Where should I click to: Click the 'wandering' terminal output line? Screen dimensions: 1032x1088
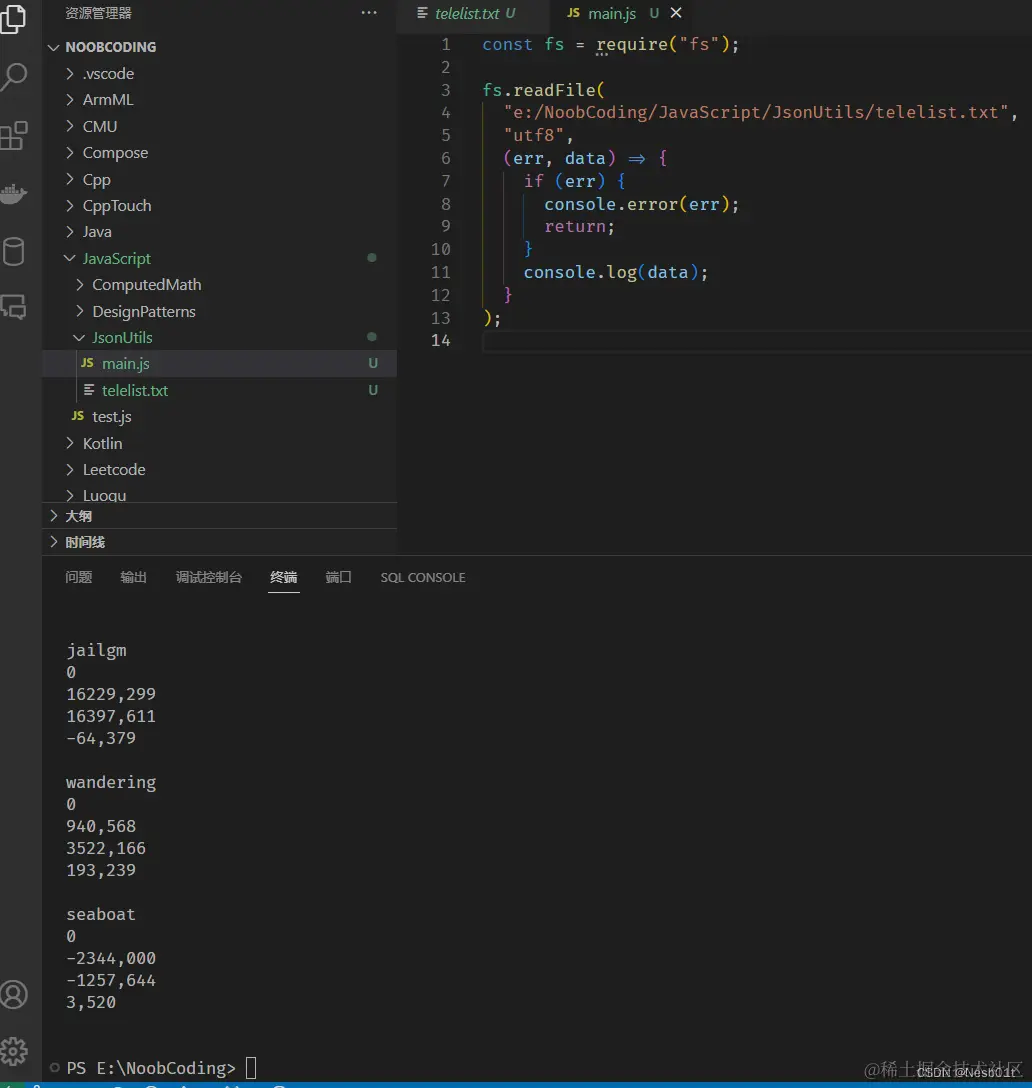[x=111, y=783]
